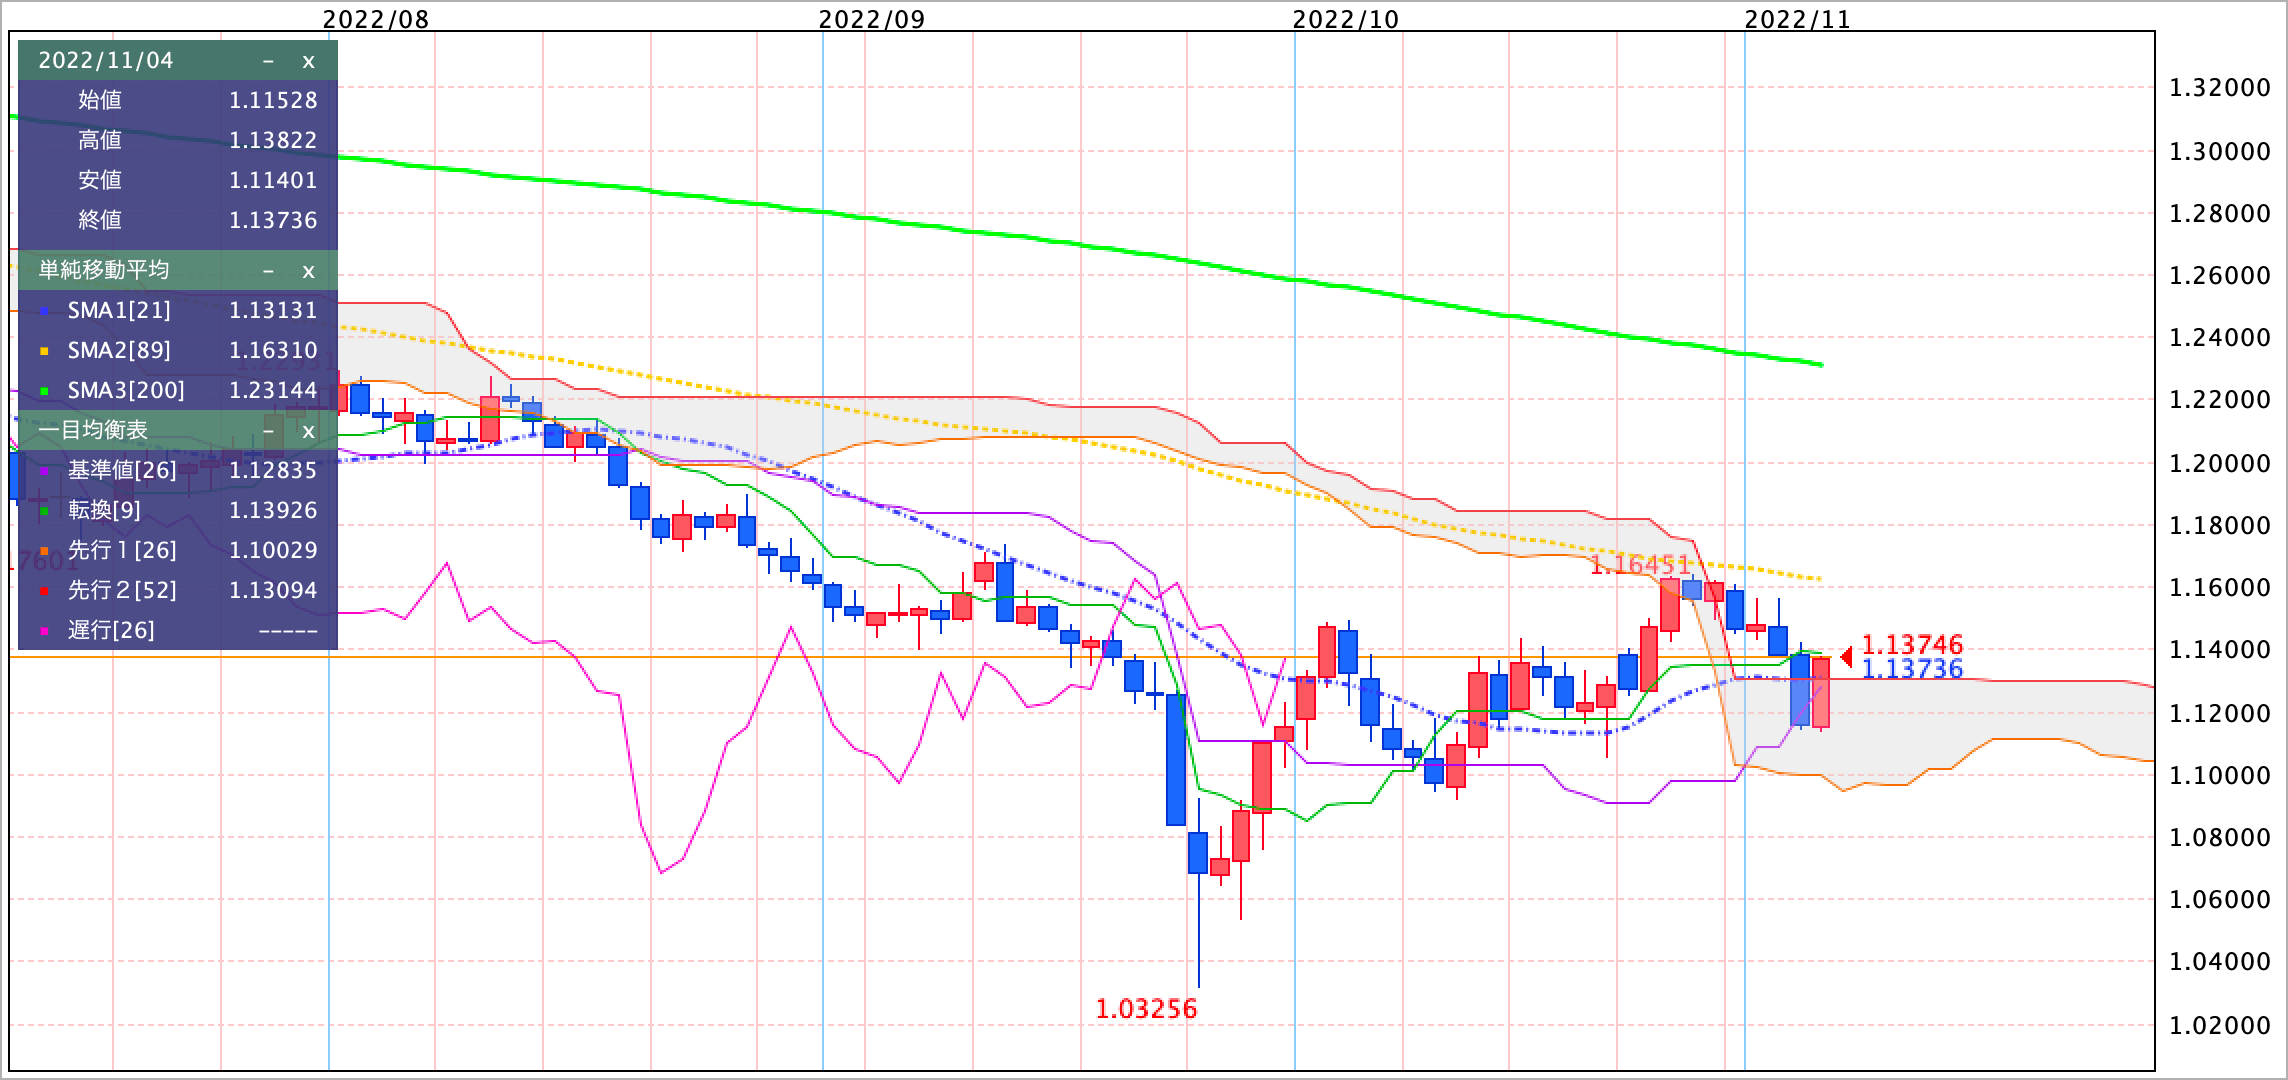Screen dimensions: 2288x1080
Task: Click the 1.32000 price axis label
Action: coord(2218,88)
